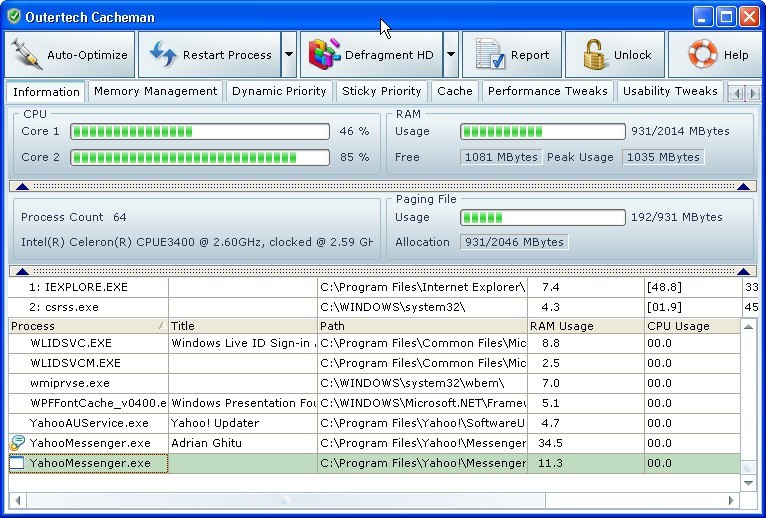Expand the Restart Process dropdown arrow
Image resolution: width=766 pixels, height=518 pixels.
pyautogui.click(x=289, y=55)
